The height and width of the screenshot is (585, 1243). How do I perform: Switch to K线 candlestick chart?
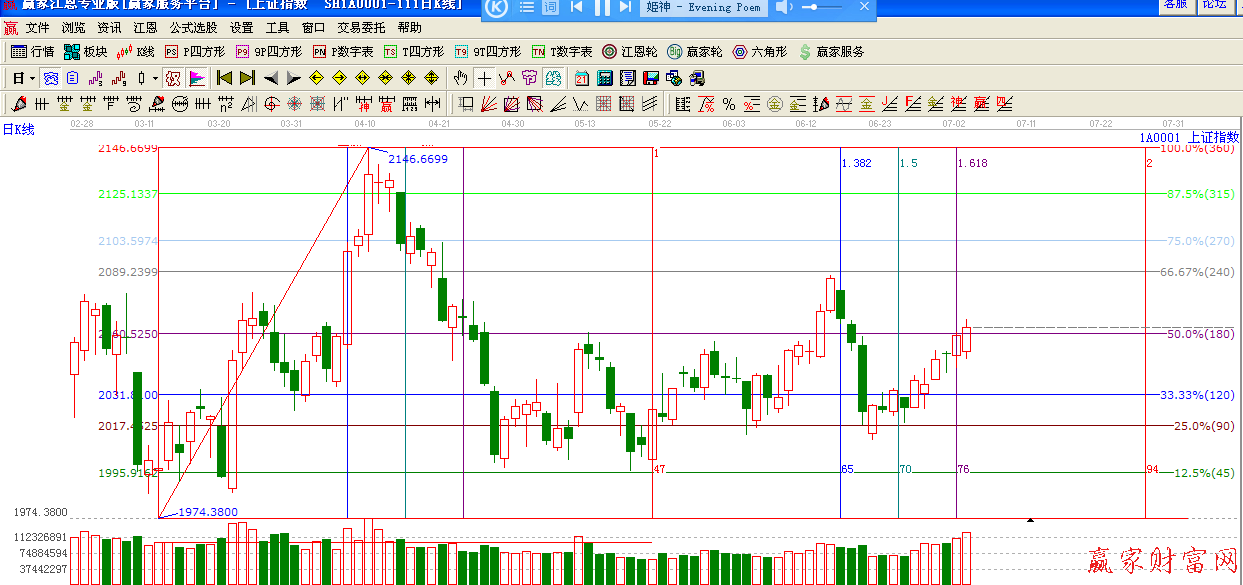[x=135, y=51]
